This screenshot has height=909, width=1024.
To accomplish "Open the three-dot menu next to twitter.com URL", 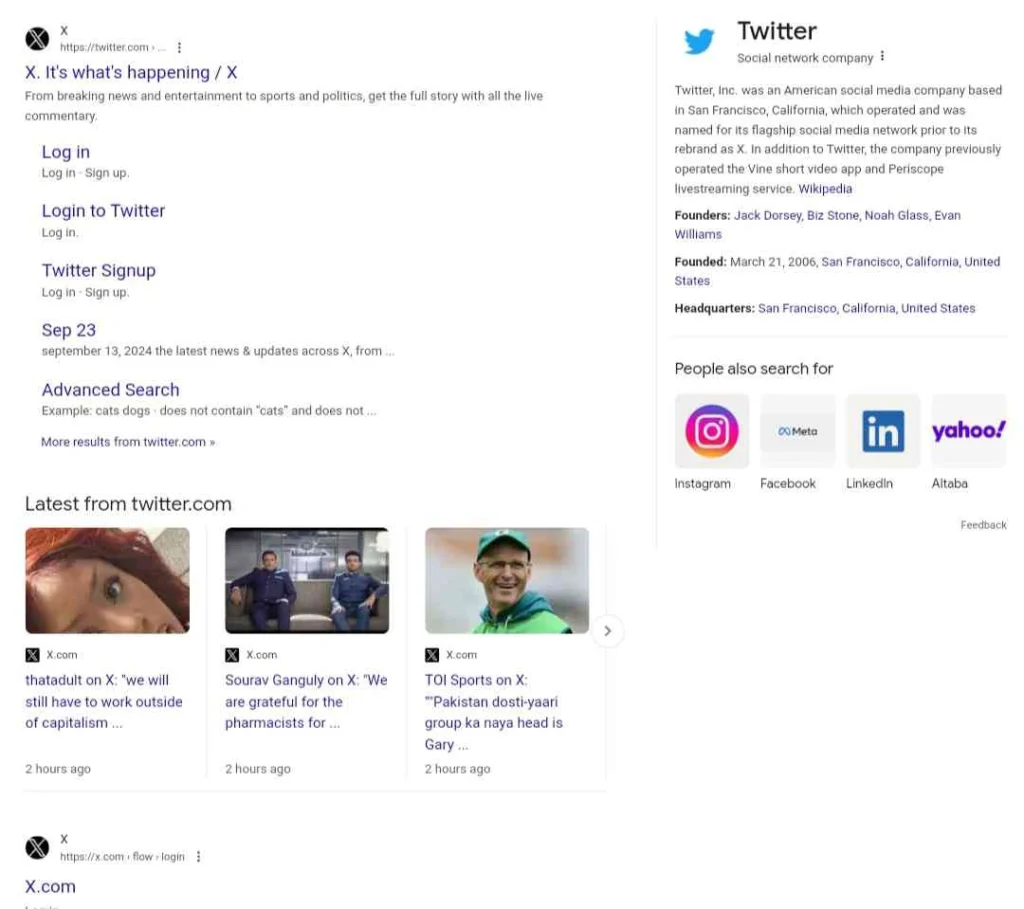I will click(x=179, y=47).
